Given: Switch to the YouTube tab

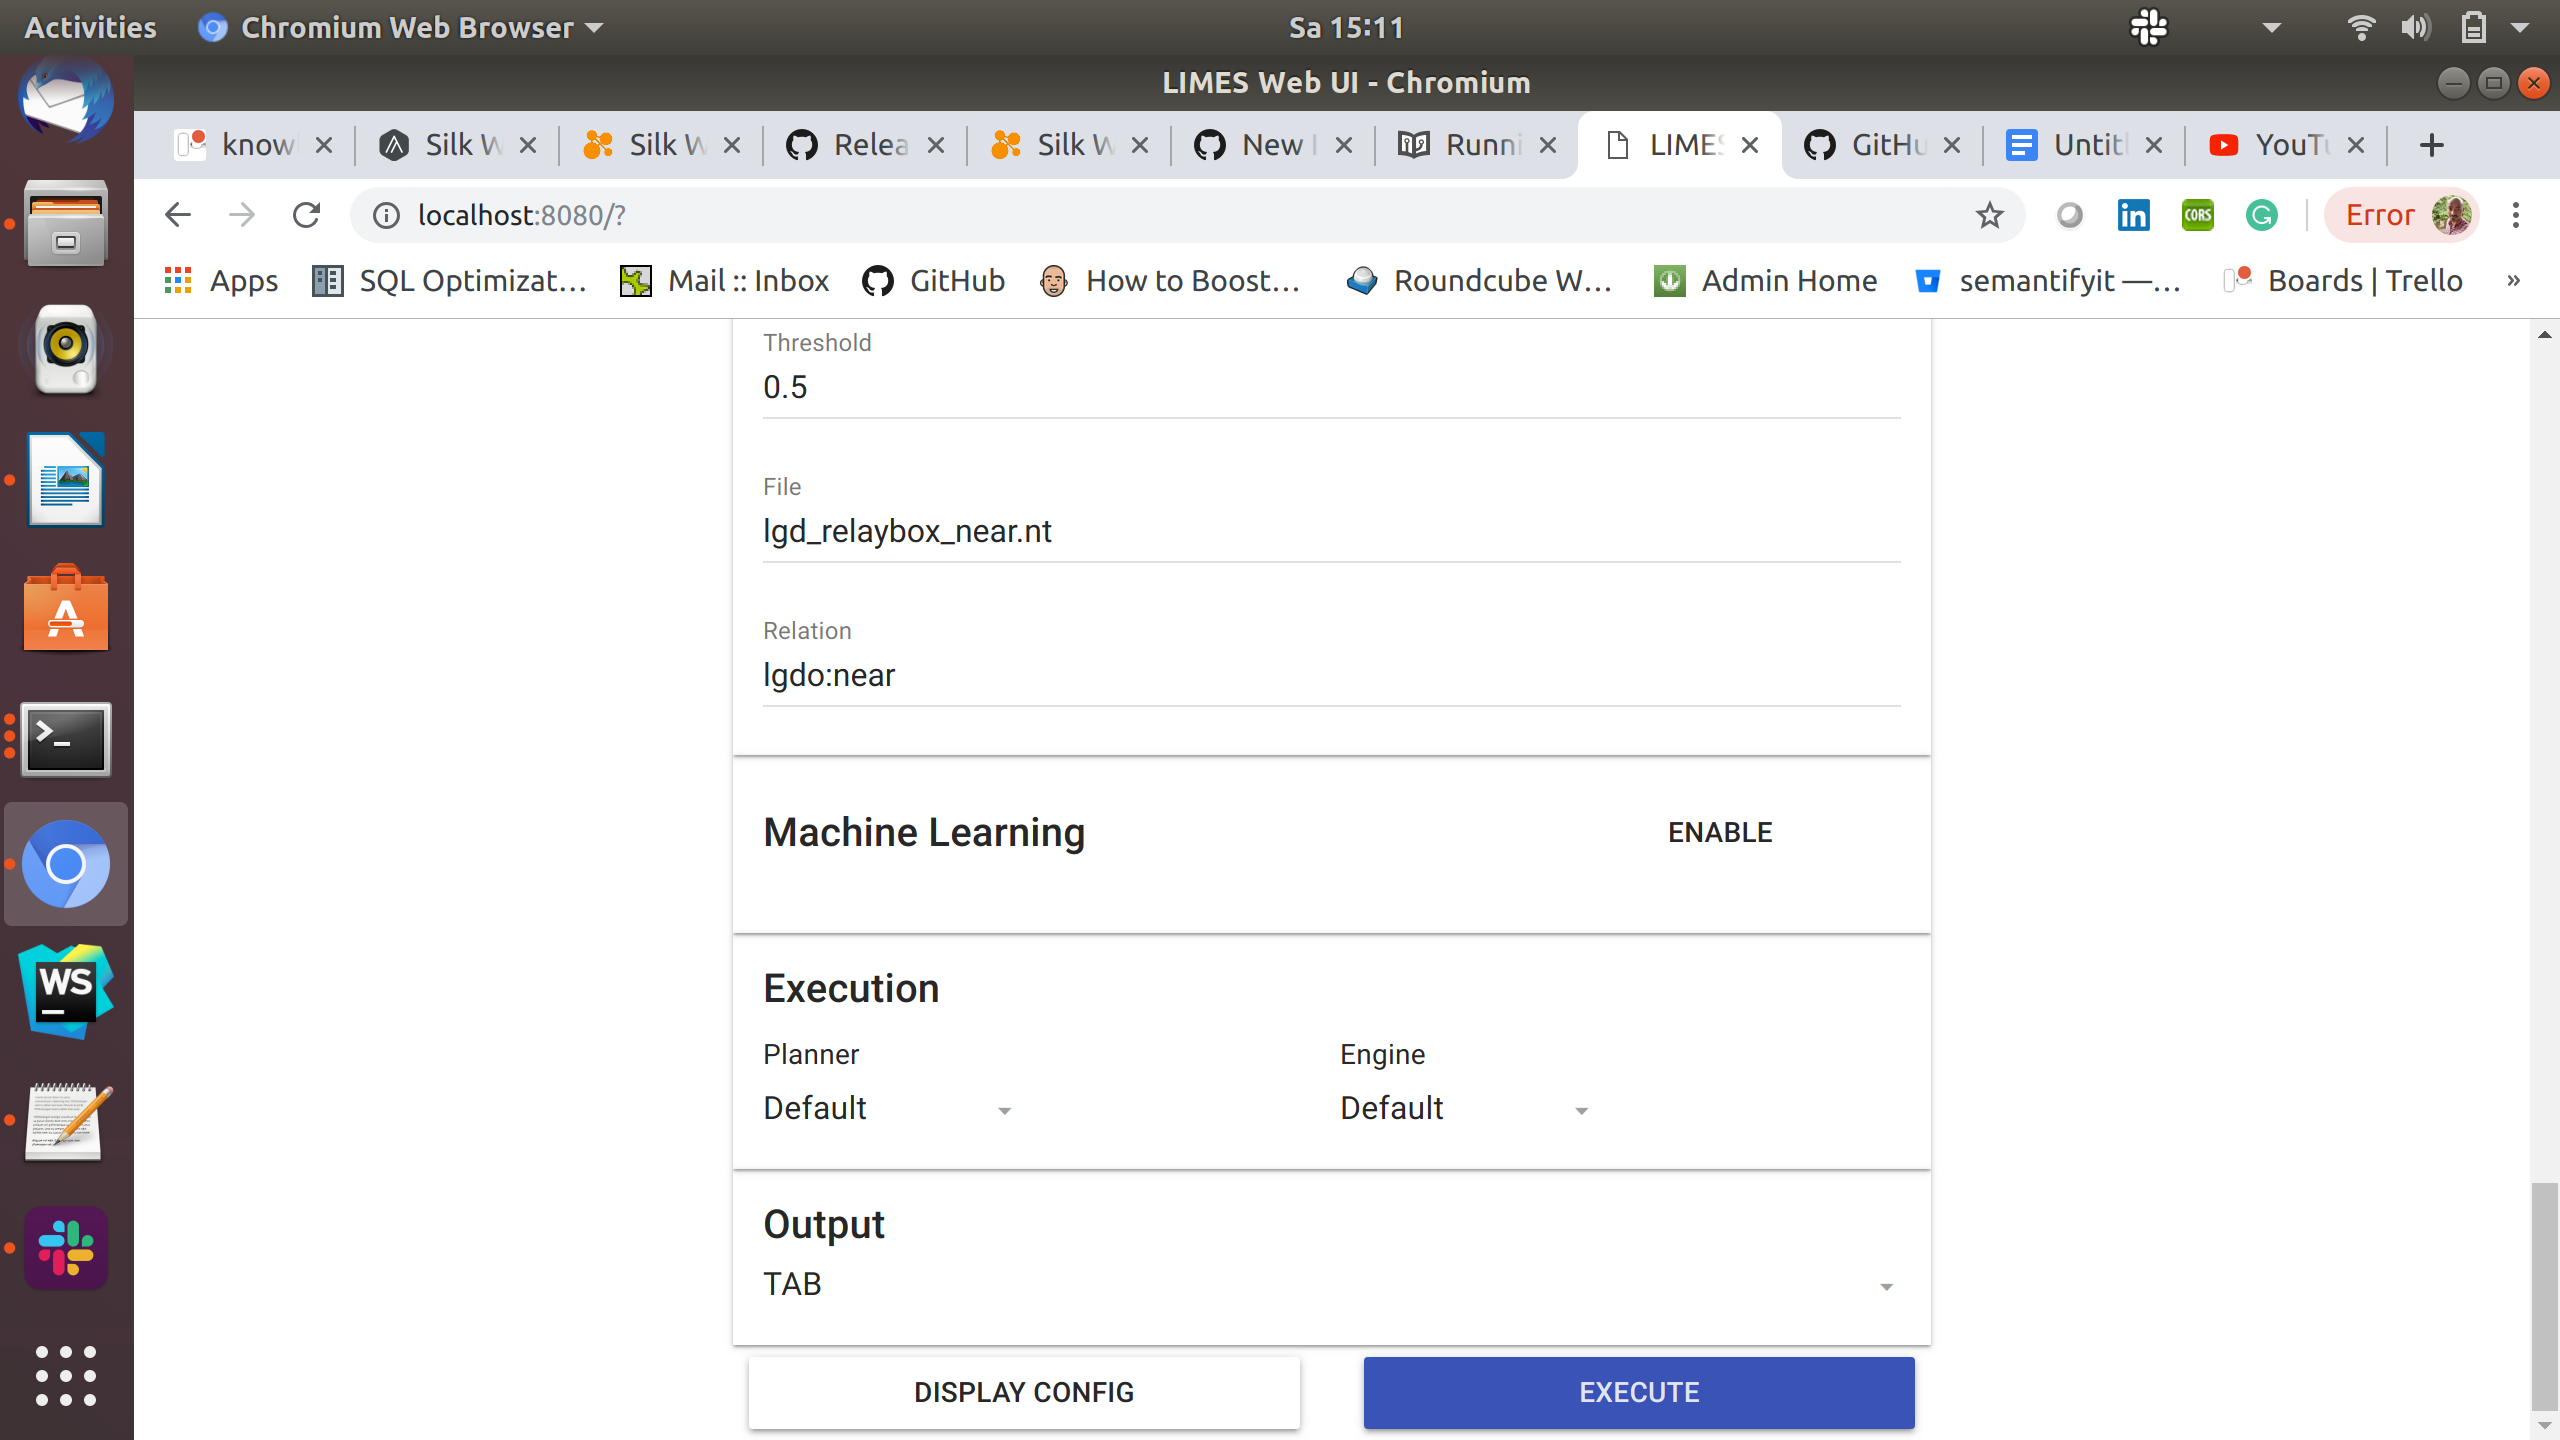Looking at the screenshot, I should (x=2283, y=144).
